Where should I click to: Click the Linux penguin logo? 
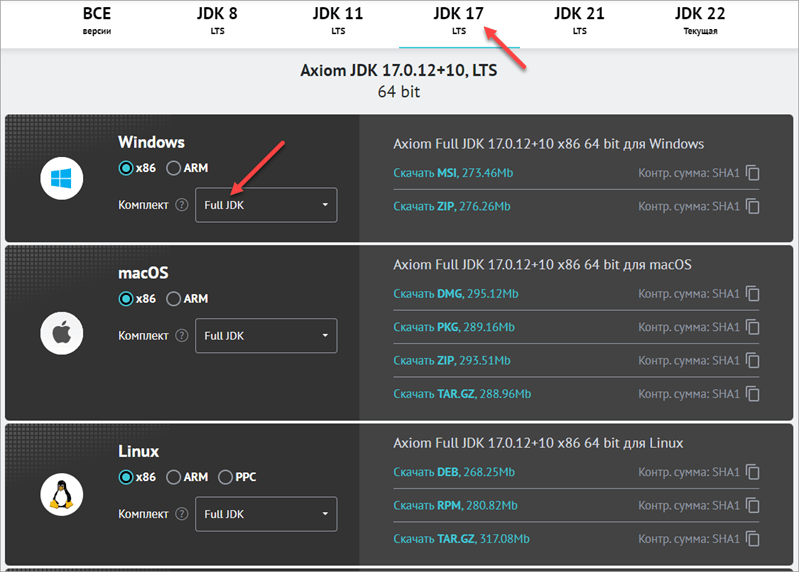62,495
